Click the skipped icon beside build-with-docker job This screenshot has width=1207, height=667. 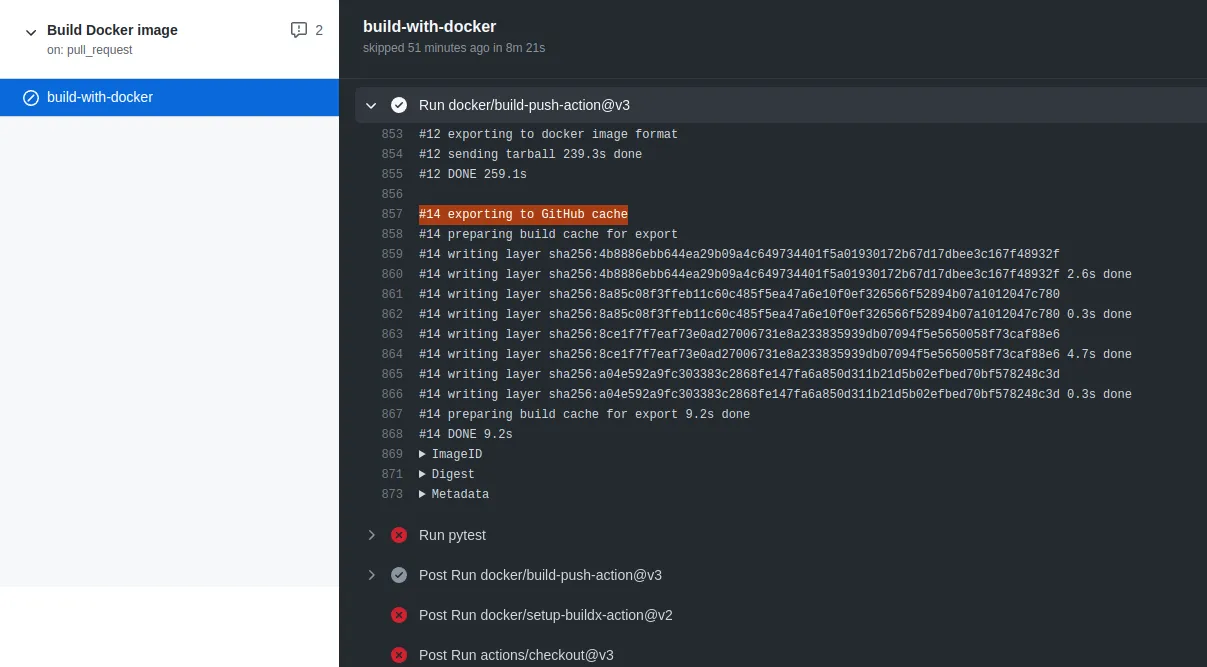pyautogui.click(x=31, y=98)
